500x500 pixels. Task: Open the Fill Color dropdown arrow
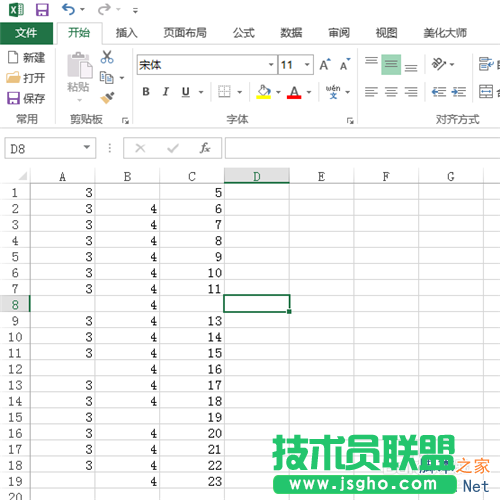(x=278, y=92)
